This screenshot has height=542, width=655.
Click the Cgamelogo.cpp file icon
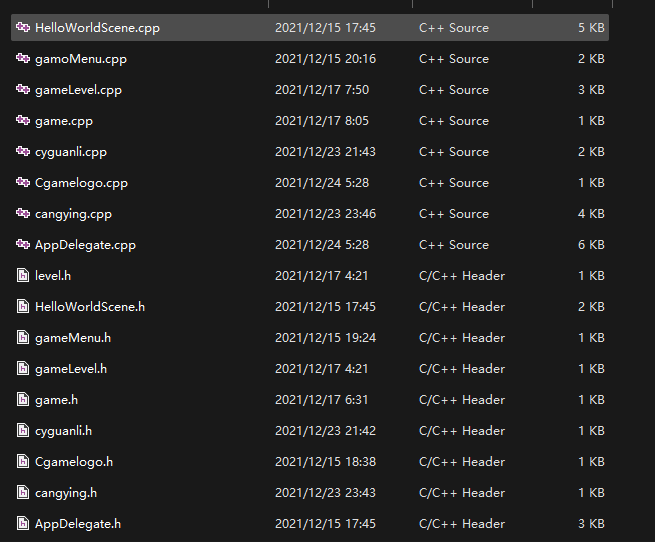click(x=23, y=183)
